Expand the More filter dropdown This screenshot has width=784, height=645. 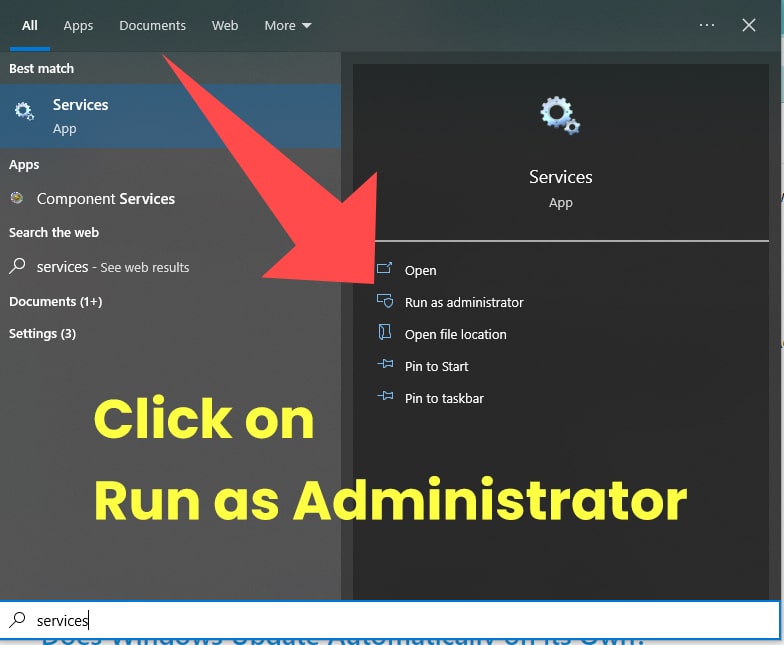click(288, 25)
